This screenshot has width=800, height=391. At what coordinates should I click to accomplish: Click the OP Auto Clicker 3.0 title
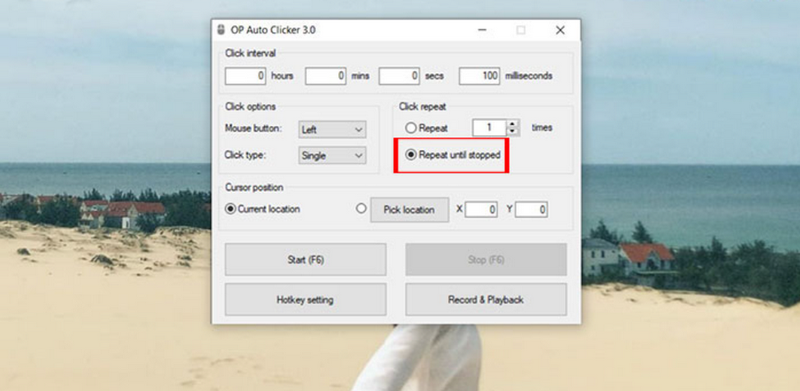click(x=273, y=30)
